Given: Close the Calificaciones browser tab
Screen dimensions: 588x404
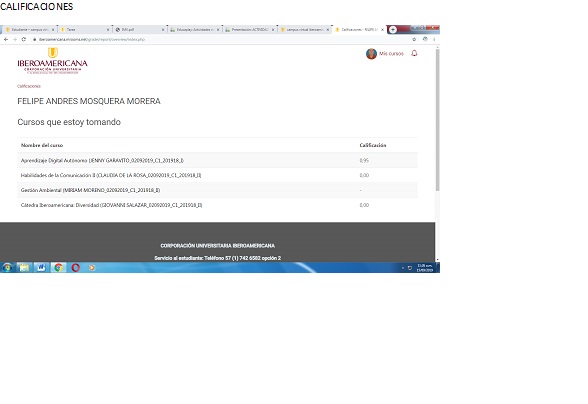Looking at the screenshot, I should pyautogui.click(x=382, y=29).
